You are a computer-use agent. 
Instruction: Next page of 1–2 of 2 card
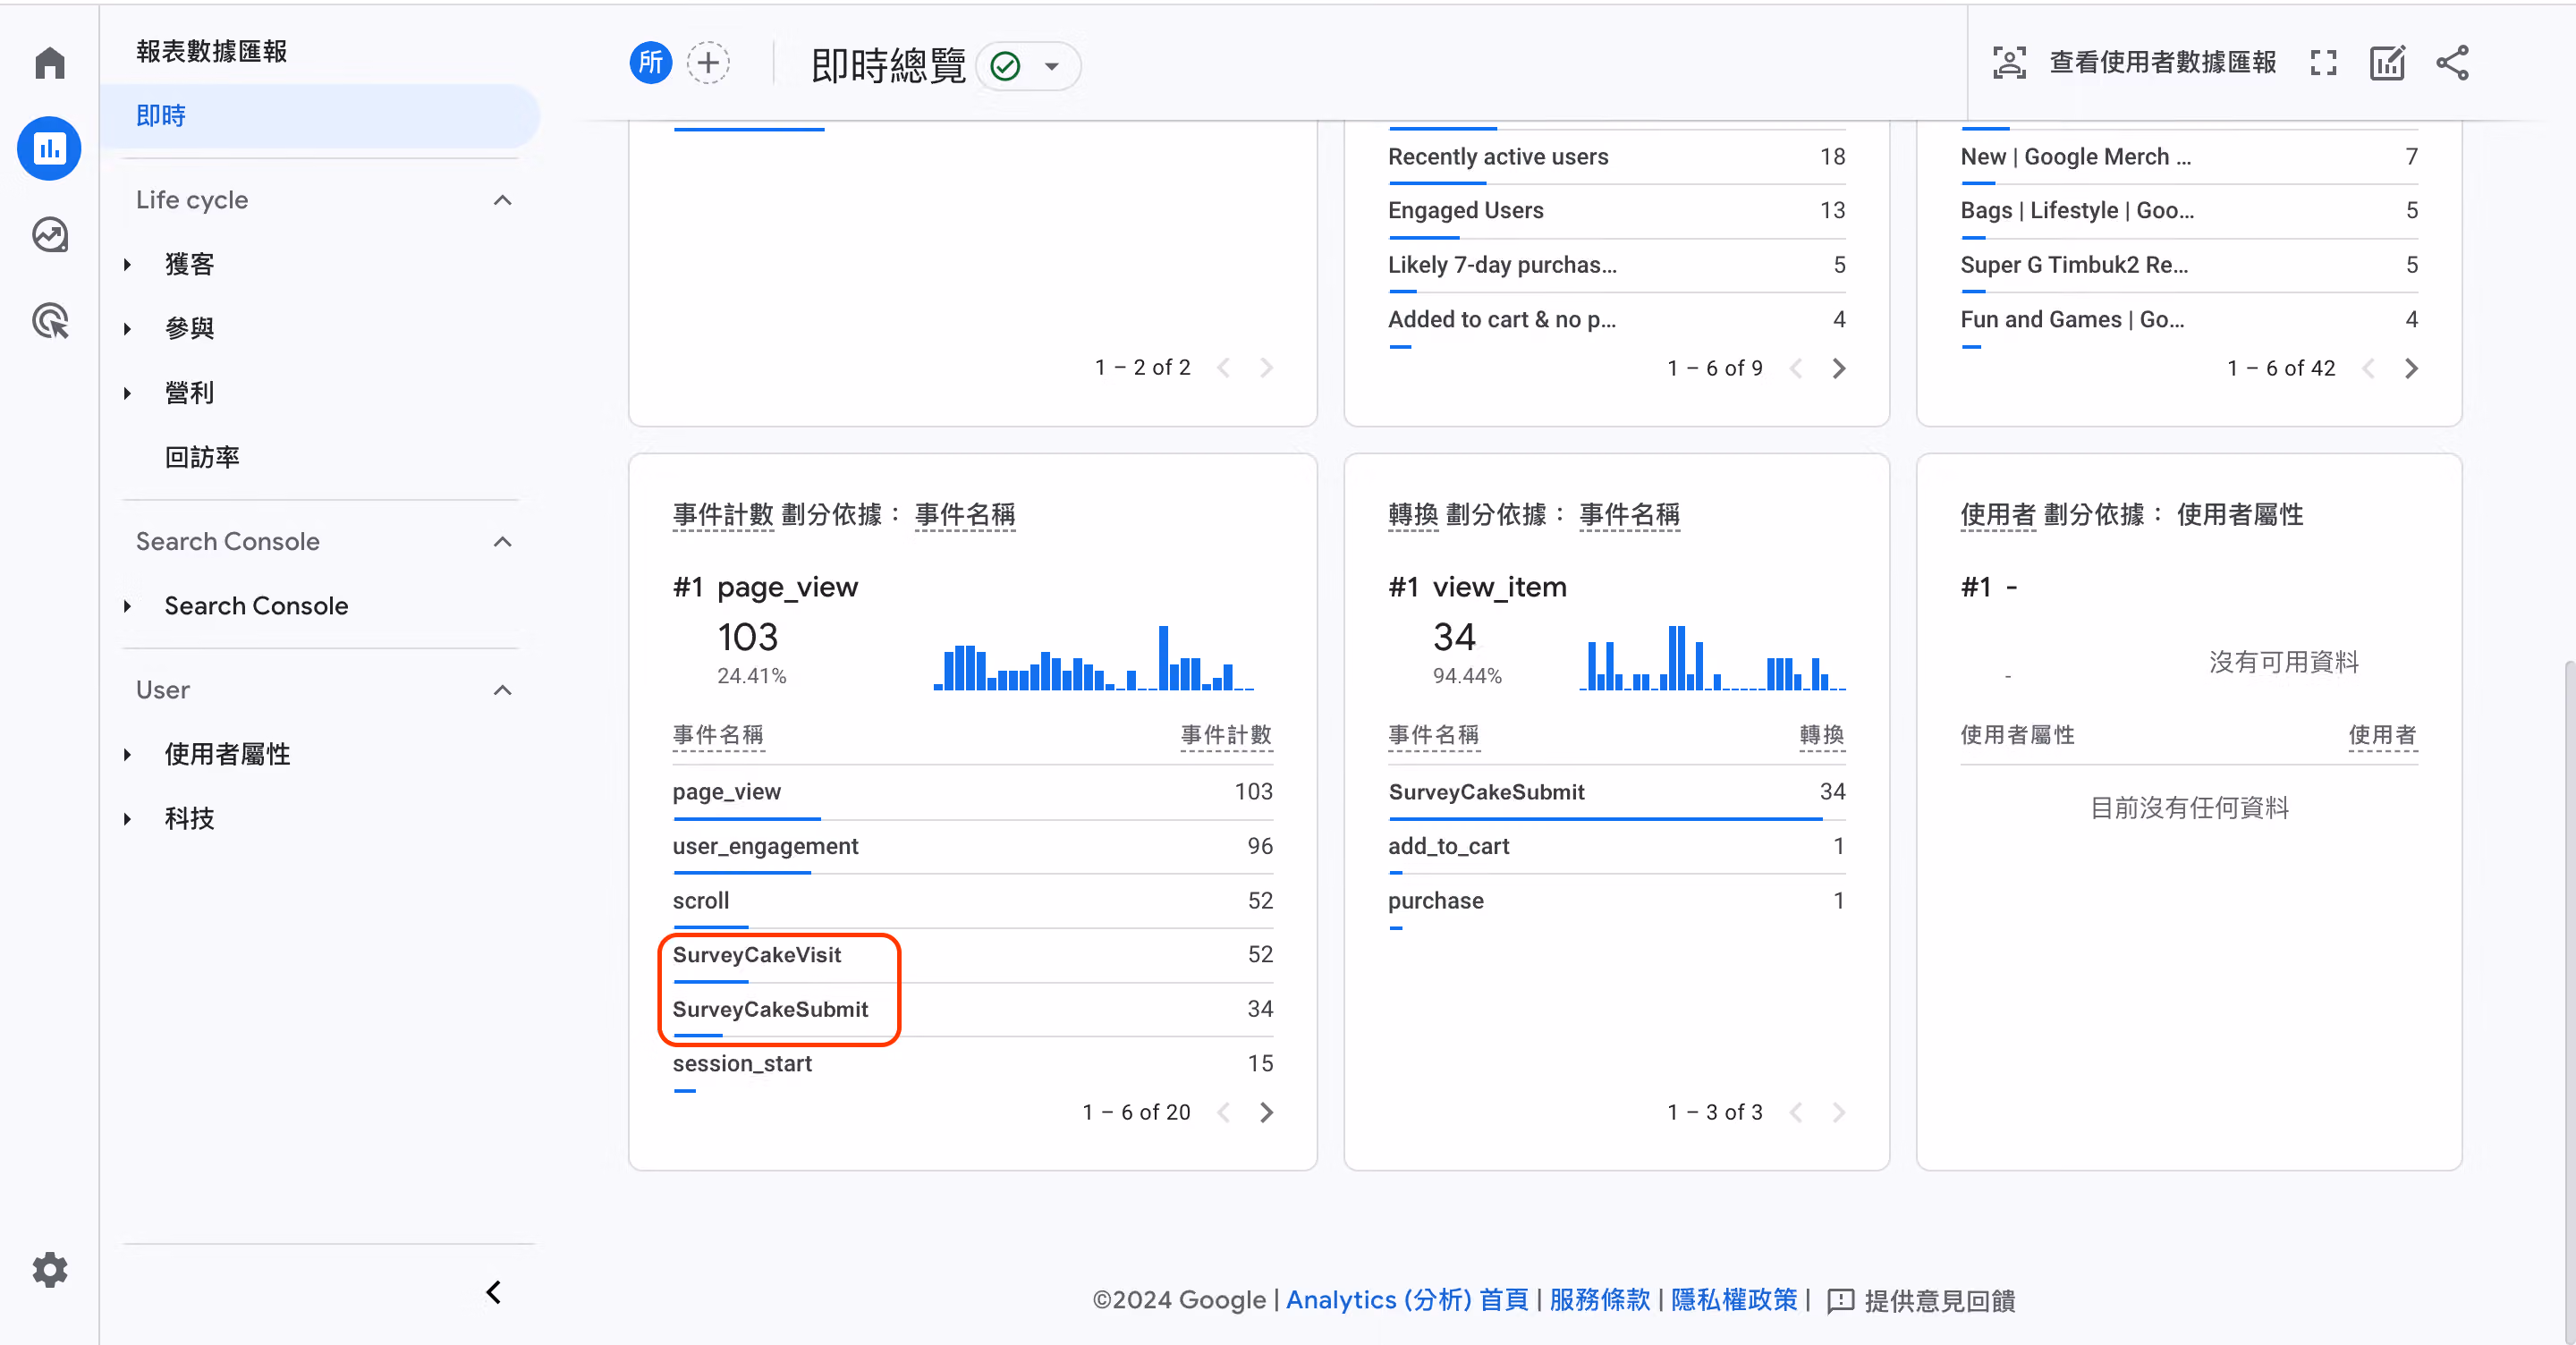click(1266, 368)
